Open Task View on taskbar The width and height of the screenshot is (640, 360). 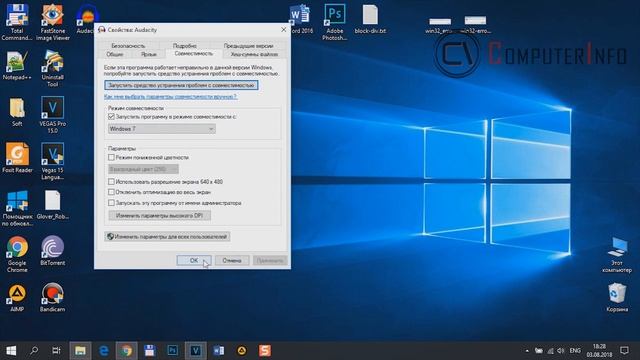click(x=57, y=351)
